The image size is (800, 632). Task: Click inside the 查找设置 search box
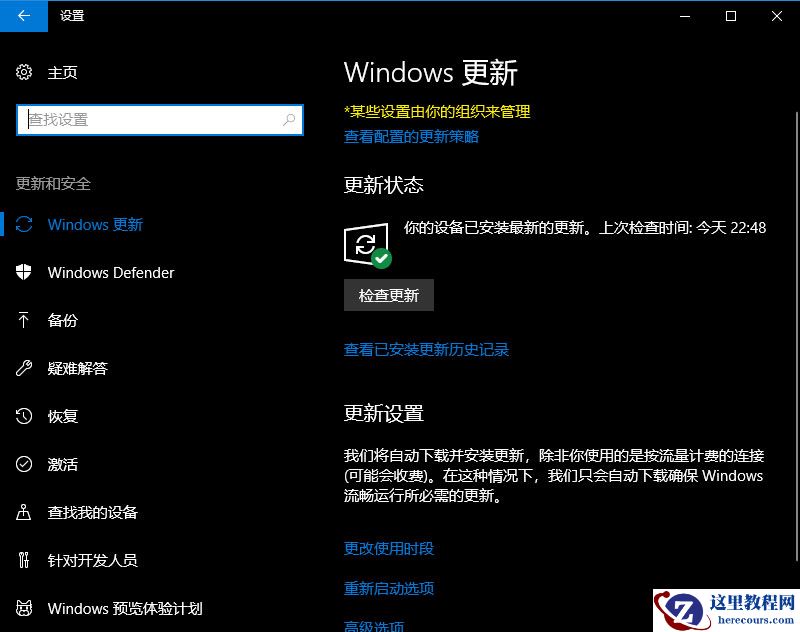tap(160, 120)
